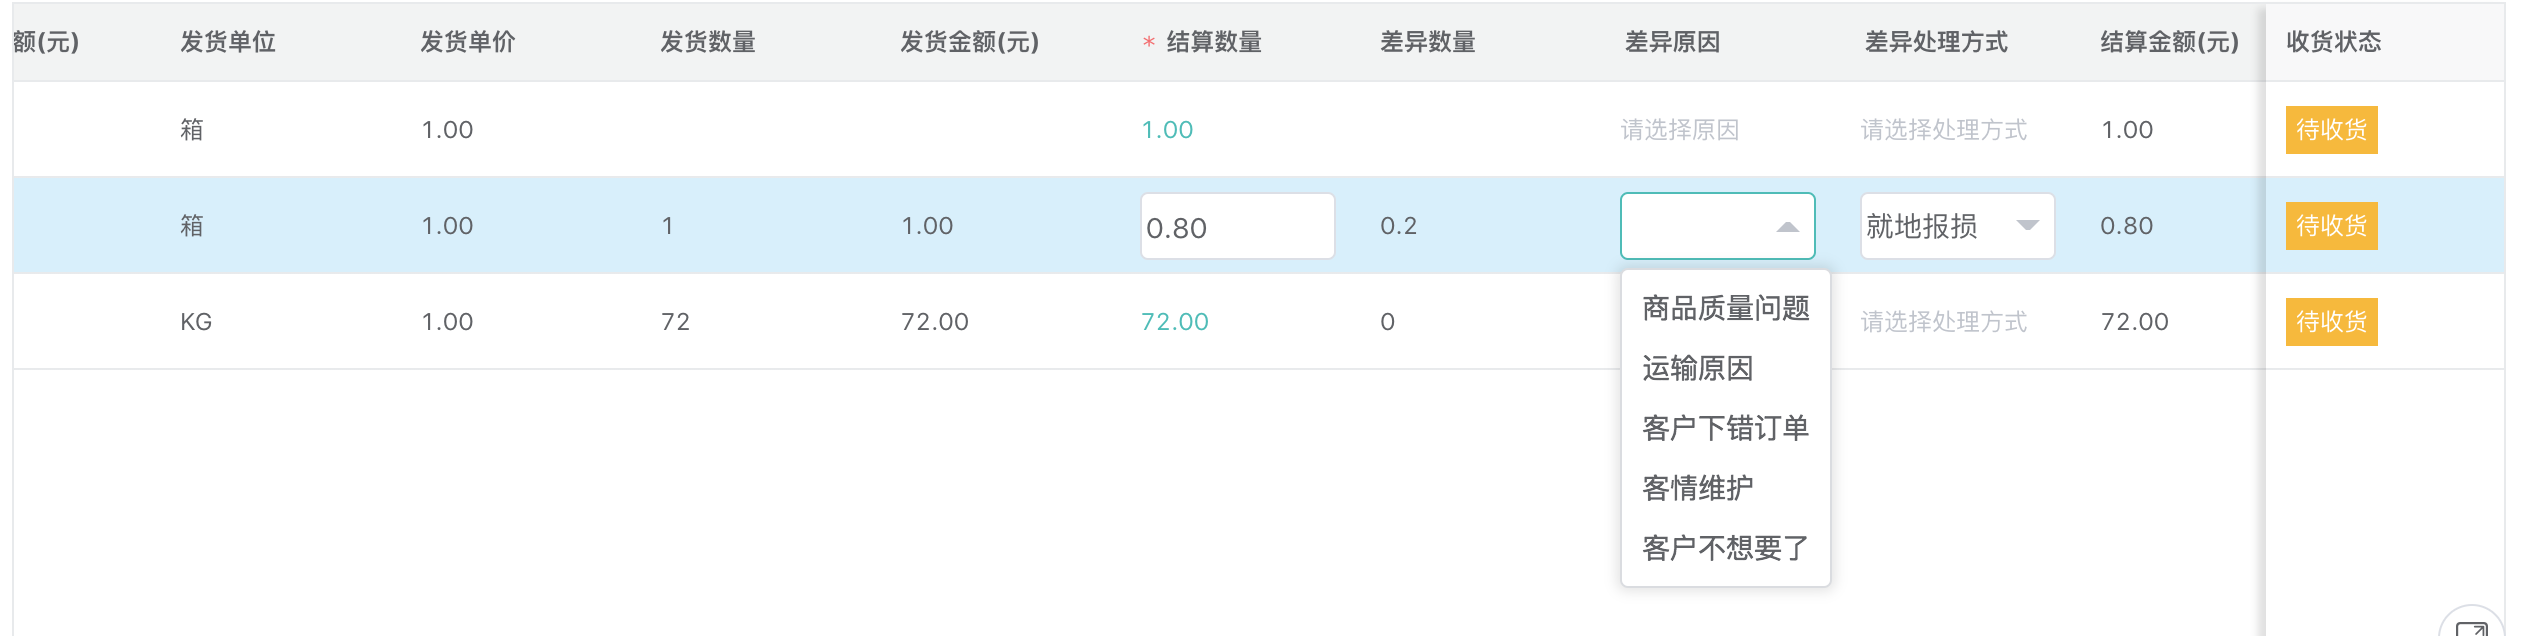Click the 待收货 status badge on the 箱 highlighted row
The width and height of the screenshot is (2530, 636).
(x=2331, y=226)
